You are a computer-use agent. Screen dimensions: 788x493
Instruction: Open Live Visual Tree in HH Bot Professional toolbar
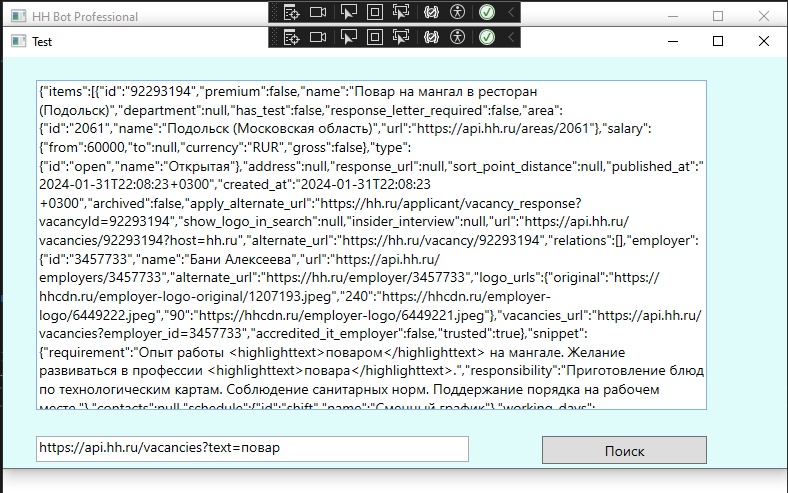pyautogui.click(x=291, y=12)
